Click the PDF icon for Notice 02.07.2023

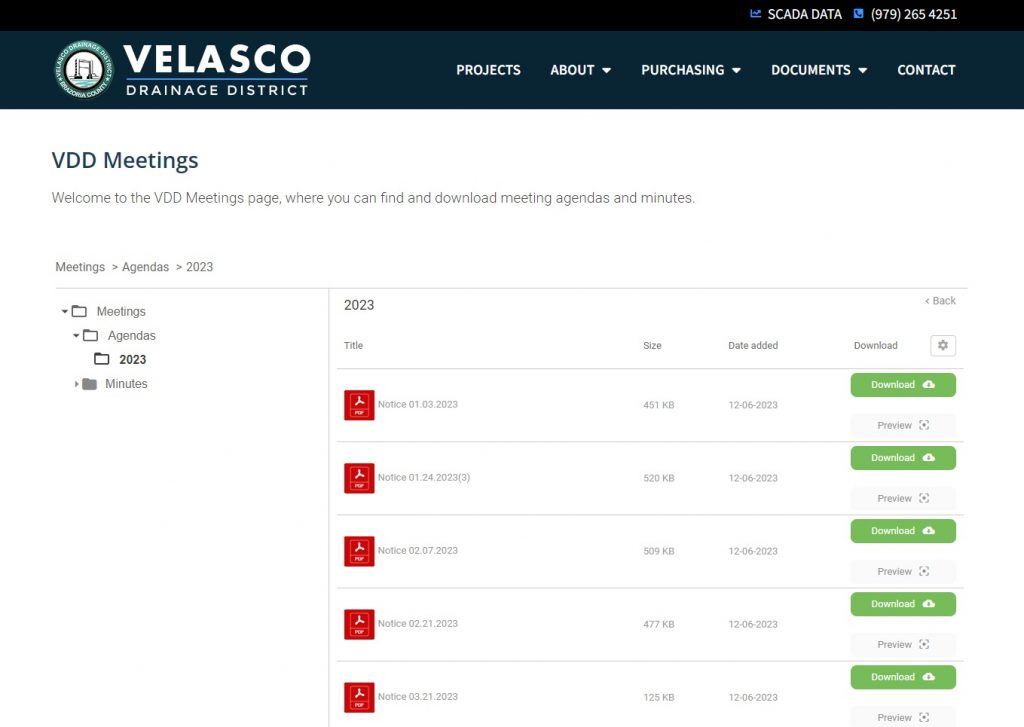pos(359,551)
